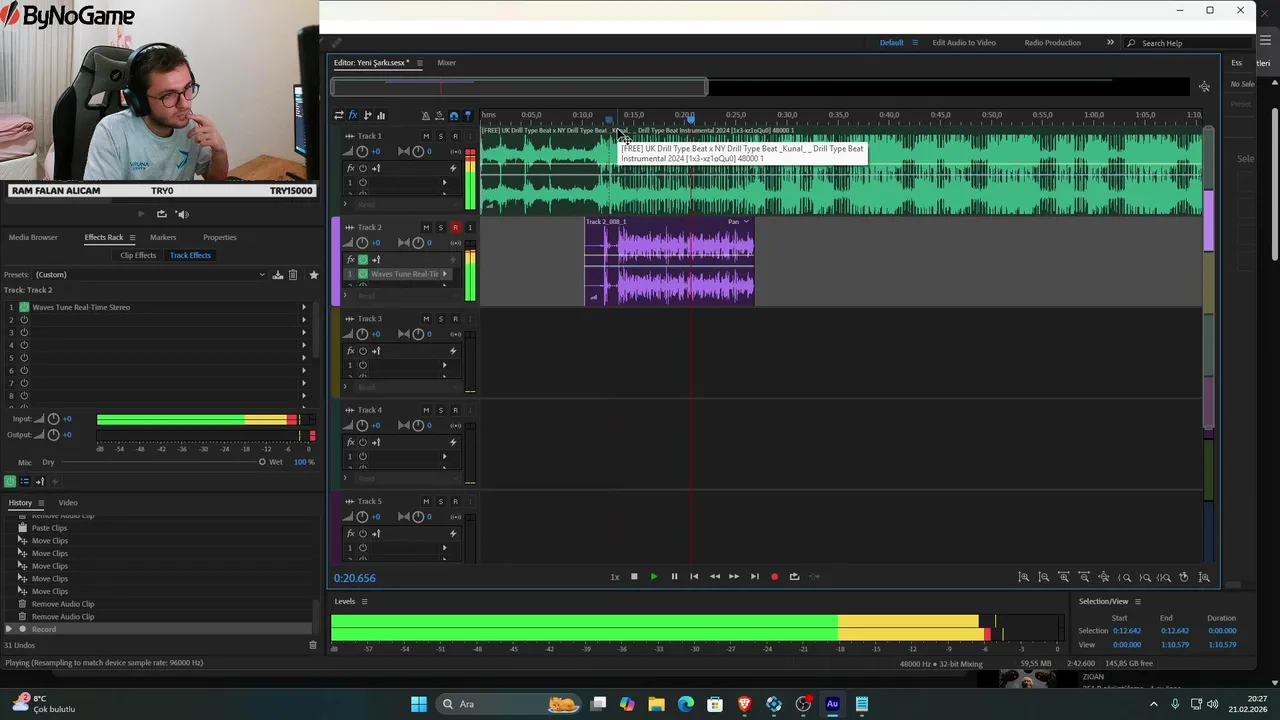This screenshot has height=720, width=1280.
Task: Open Adobe Audition taskbar icon
Action: [x=832, y=704]
